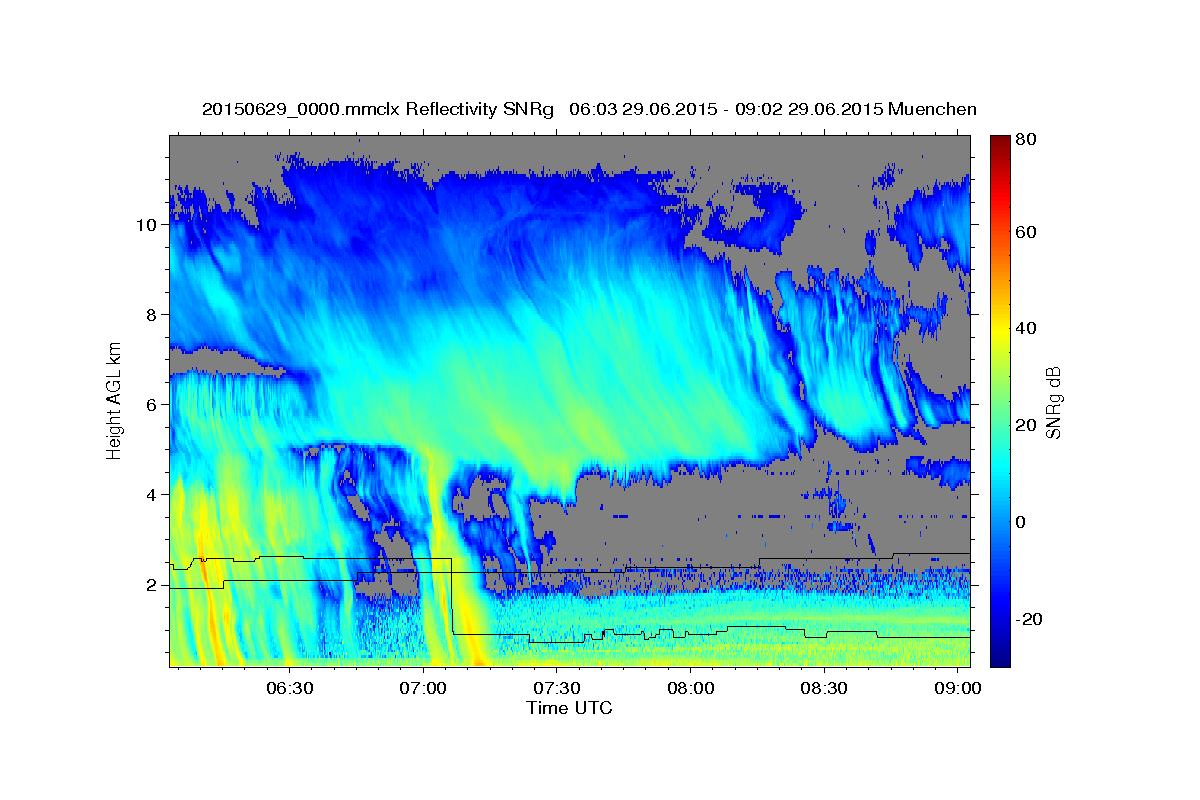Click the 08:30 time tick label
Screen dimensions: 1200x800
coord(824,689)
